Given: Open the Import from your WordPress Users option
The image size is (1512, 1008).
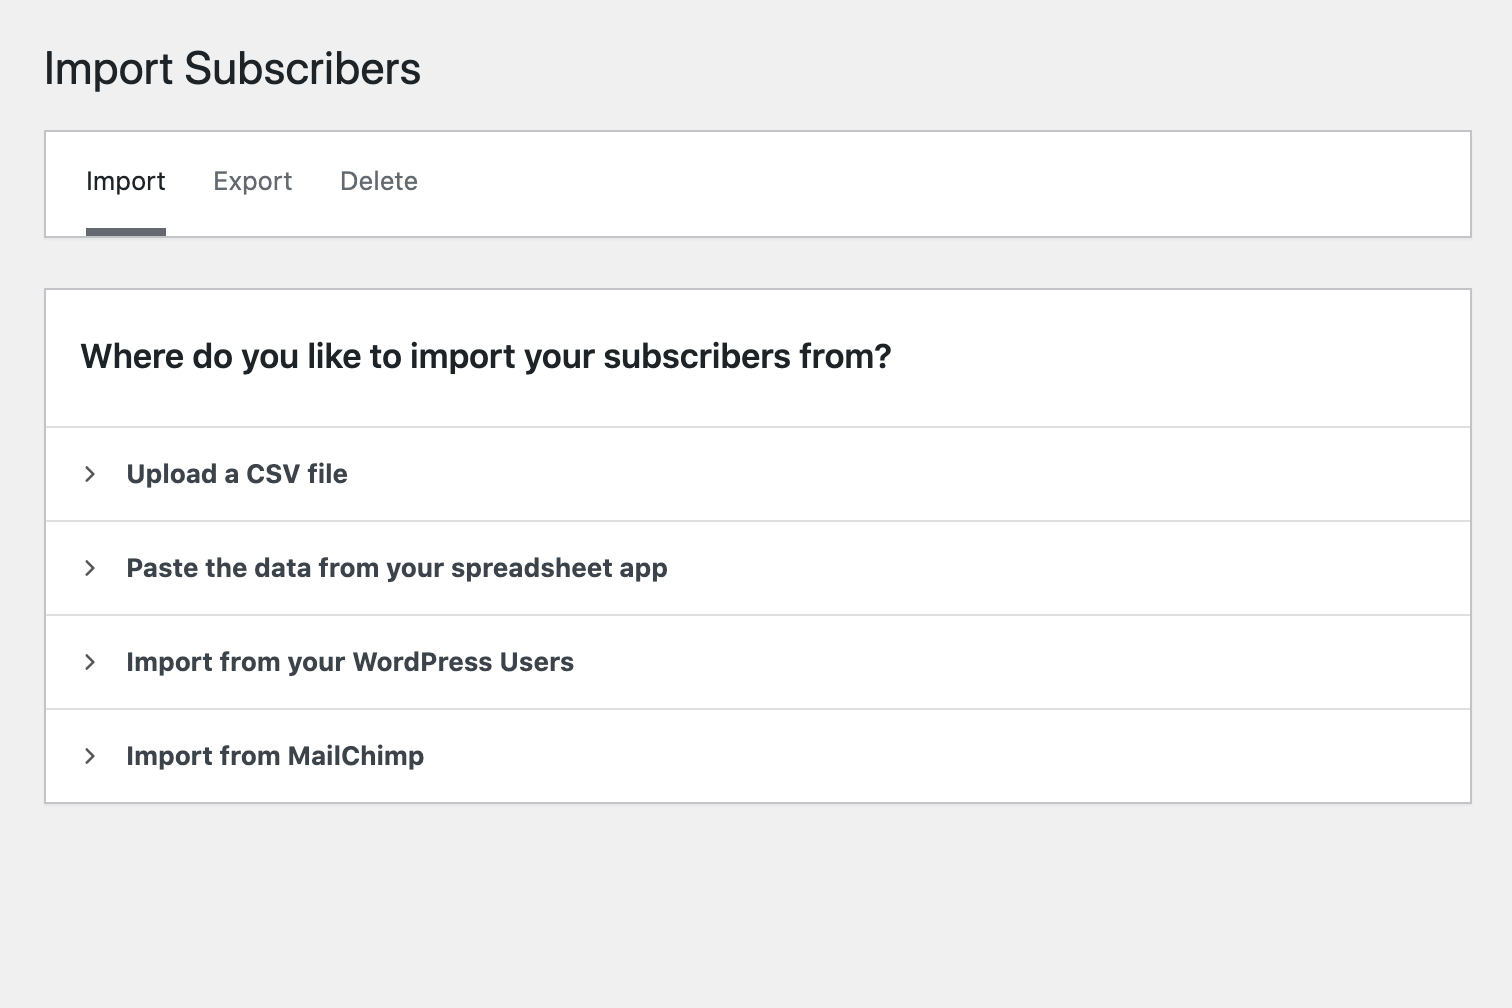Looking at the screenshot, I should [349, 662].
